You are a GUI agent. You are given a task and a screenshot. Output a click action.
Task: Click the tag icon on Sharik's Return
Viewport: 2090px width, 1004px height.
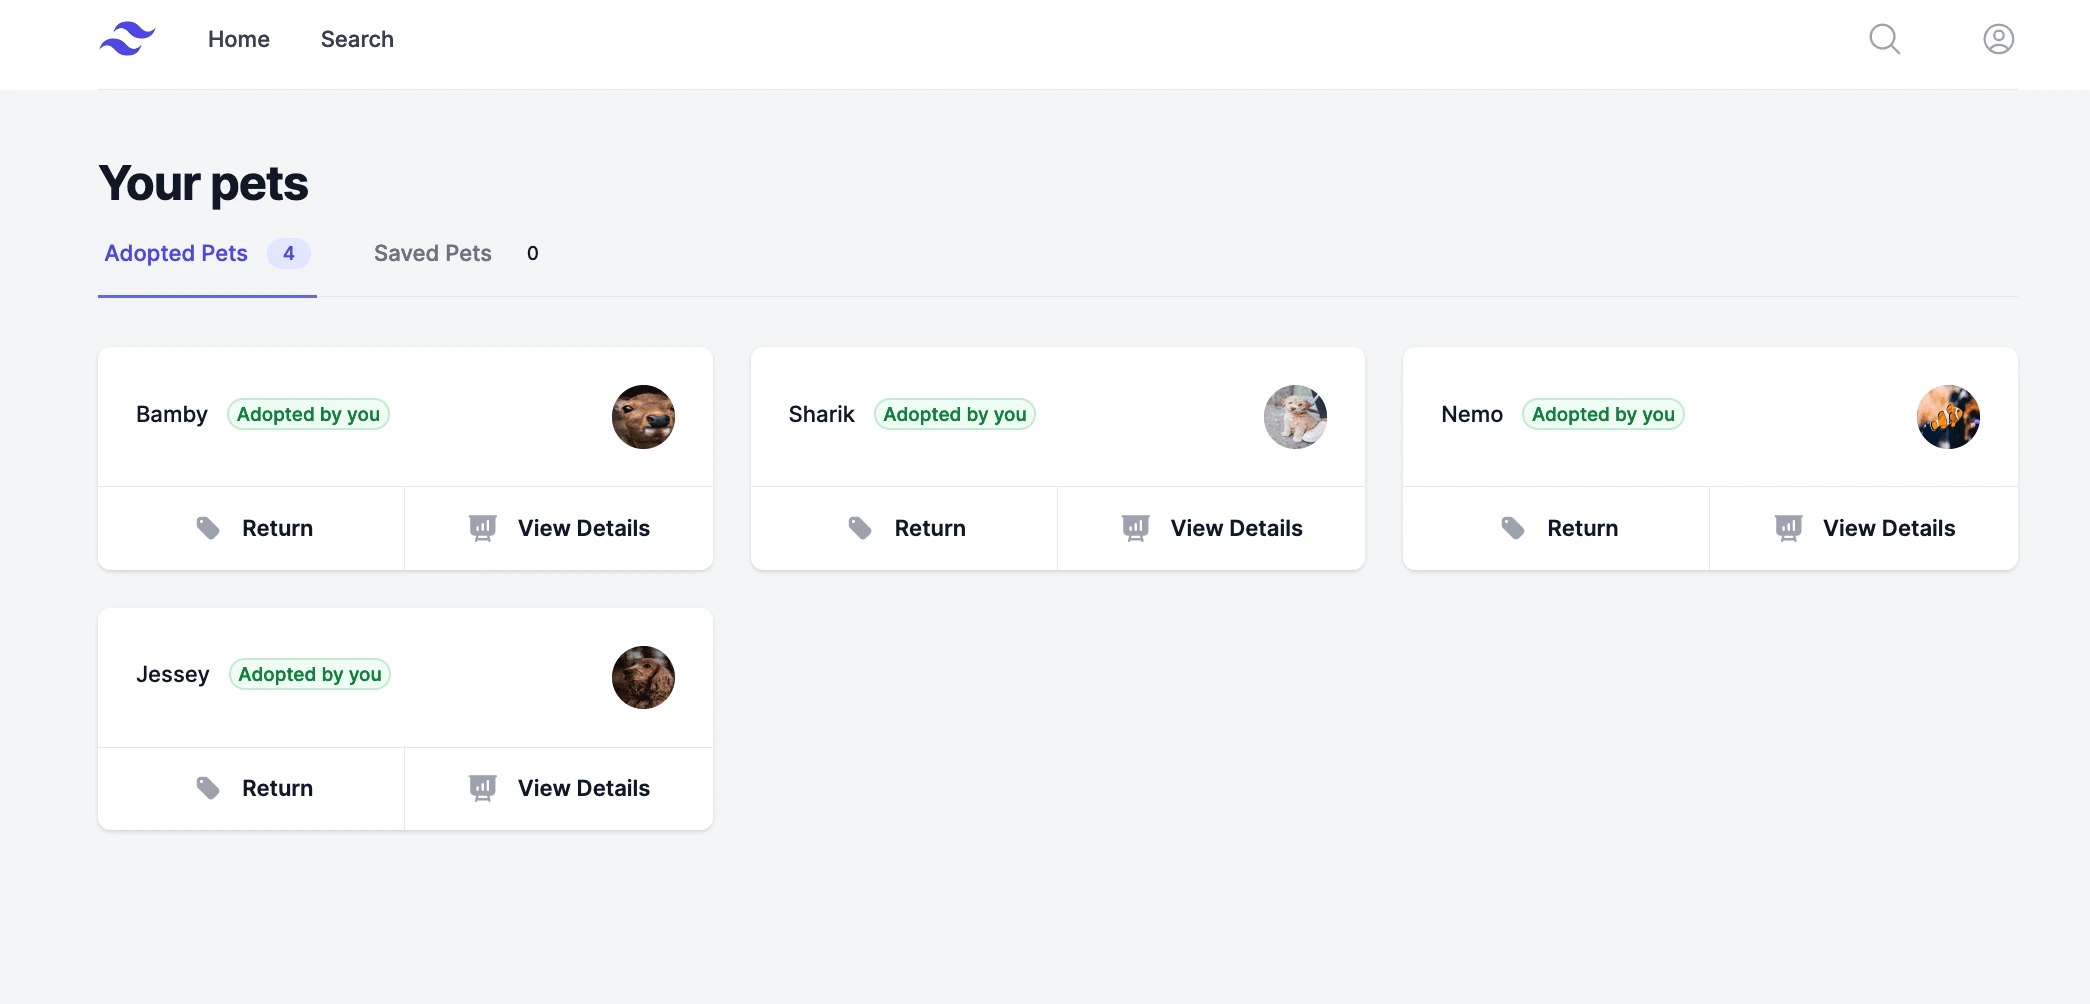point(860,528)
